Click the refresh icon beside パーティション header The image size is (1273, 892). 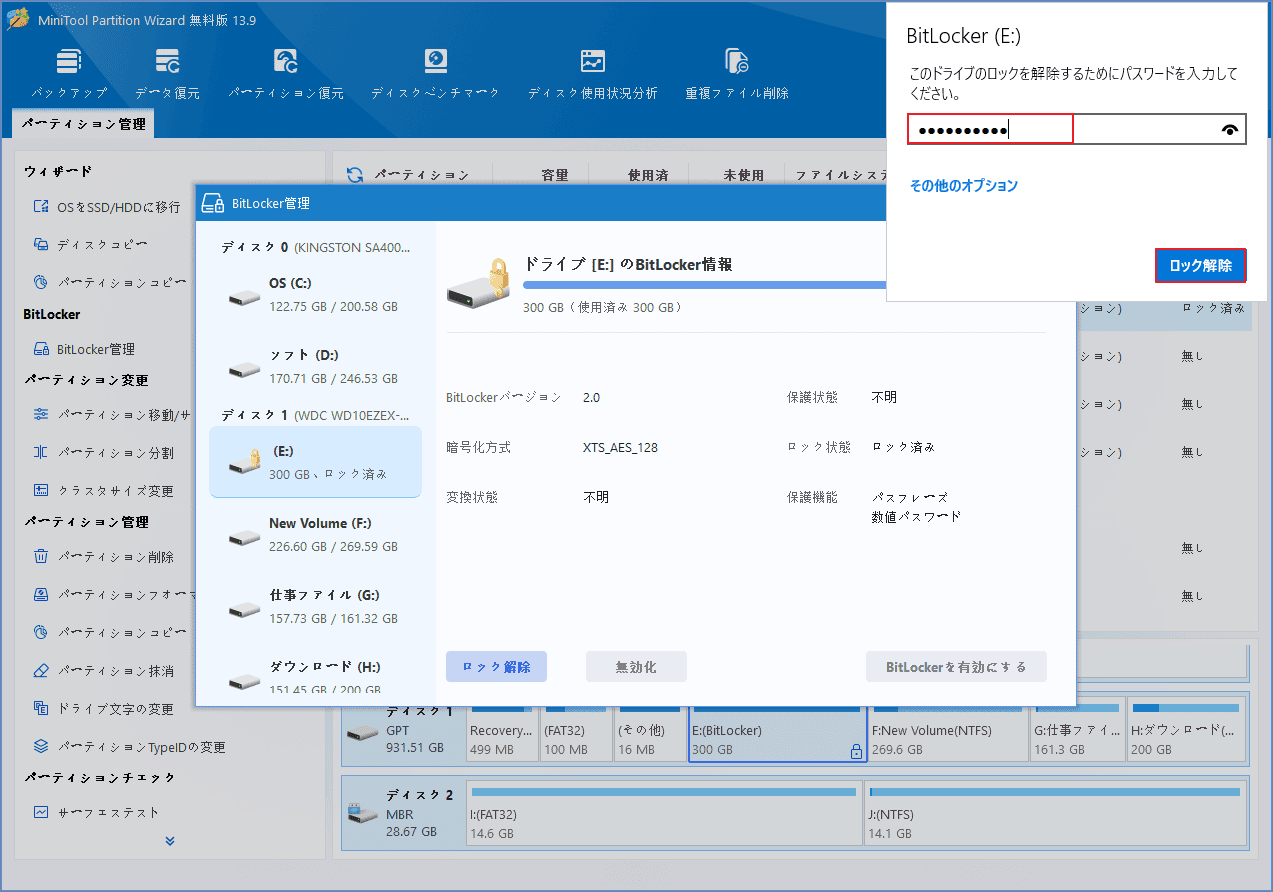point(355,175)
